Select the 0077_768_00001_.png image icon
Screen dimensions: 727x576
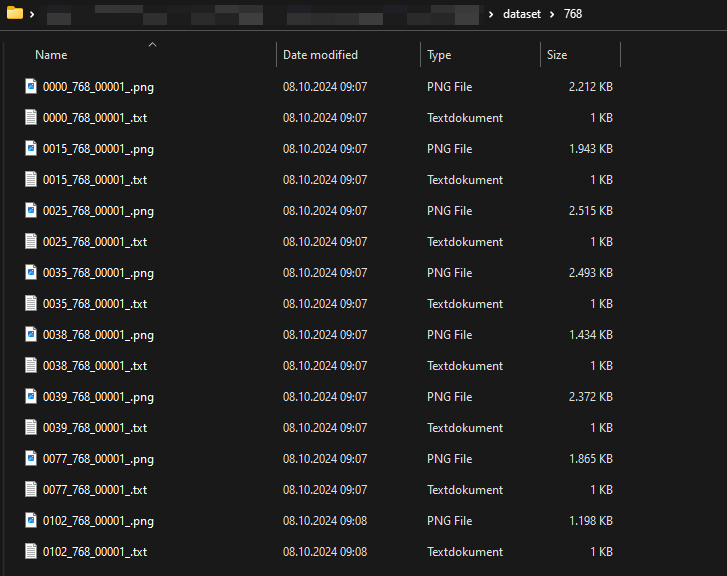click(31, 459)
